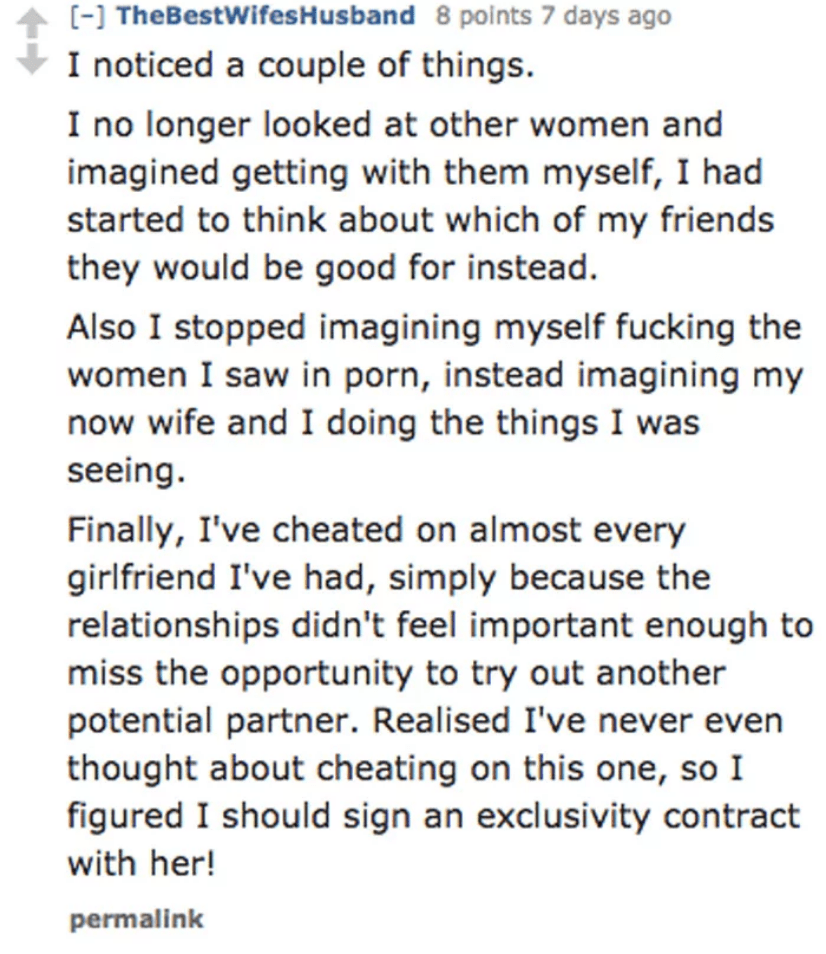The height and width of the screenshot is (954, 826).
Task: Click the word 'seeing.' ending the third paragraph
Action: [126, 470]
